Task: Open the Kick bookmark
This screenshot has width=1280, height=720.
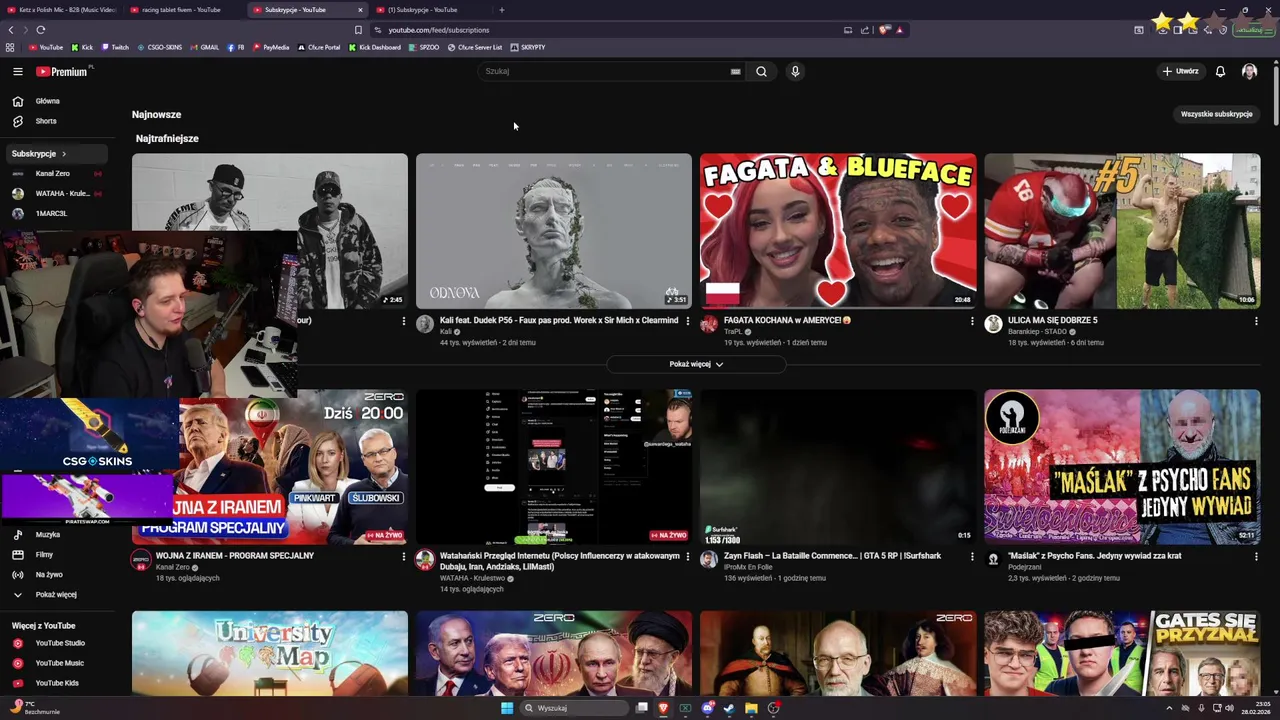Action: tap(82, 47)
